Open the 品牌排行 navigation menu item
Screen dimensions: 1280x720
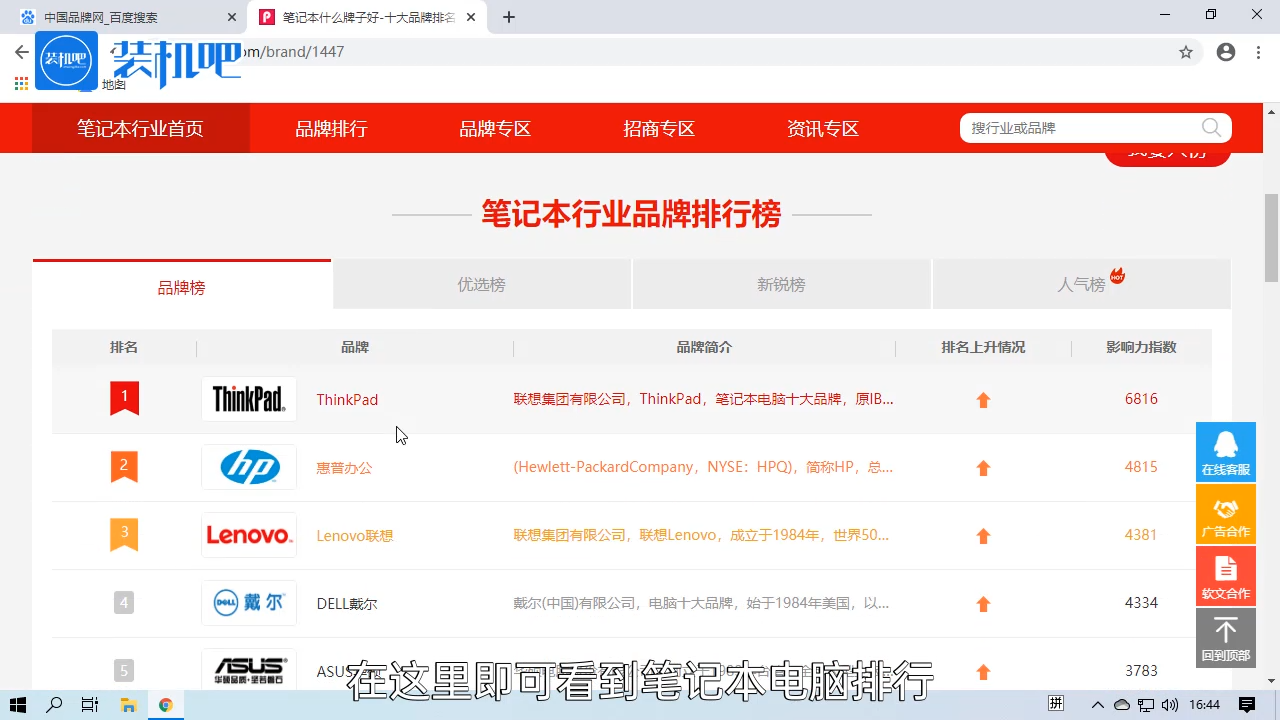pos(330,128)
